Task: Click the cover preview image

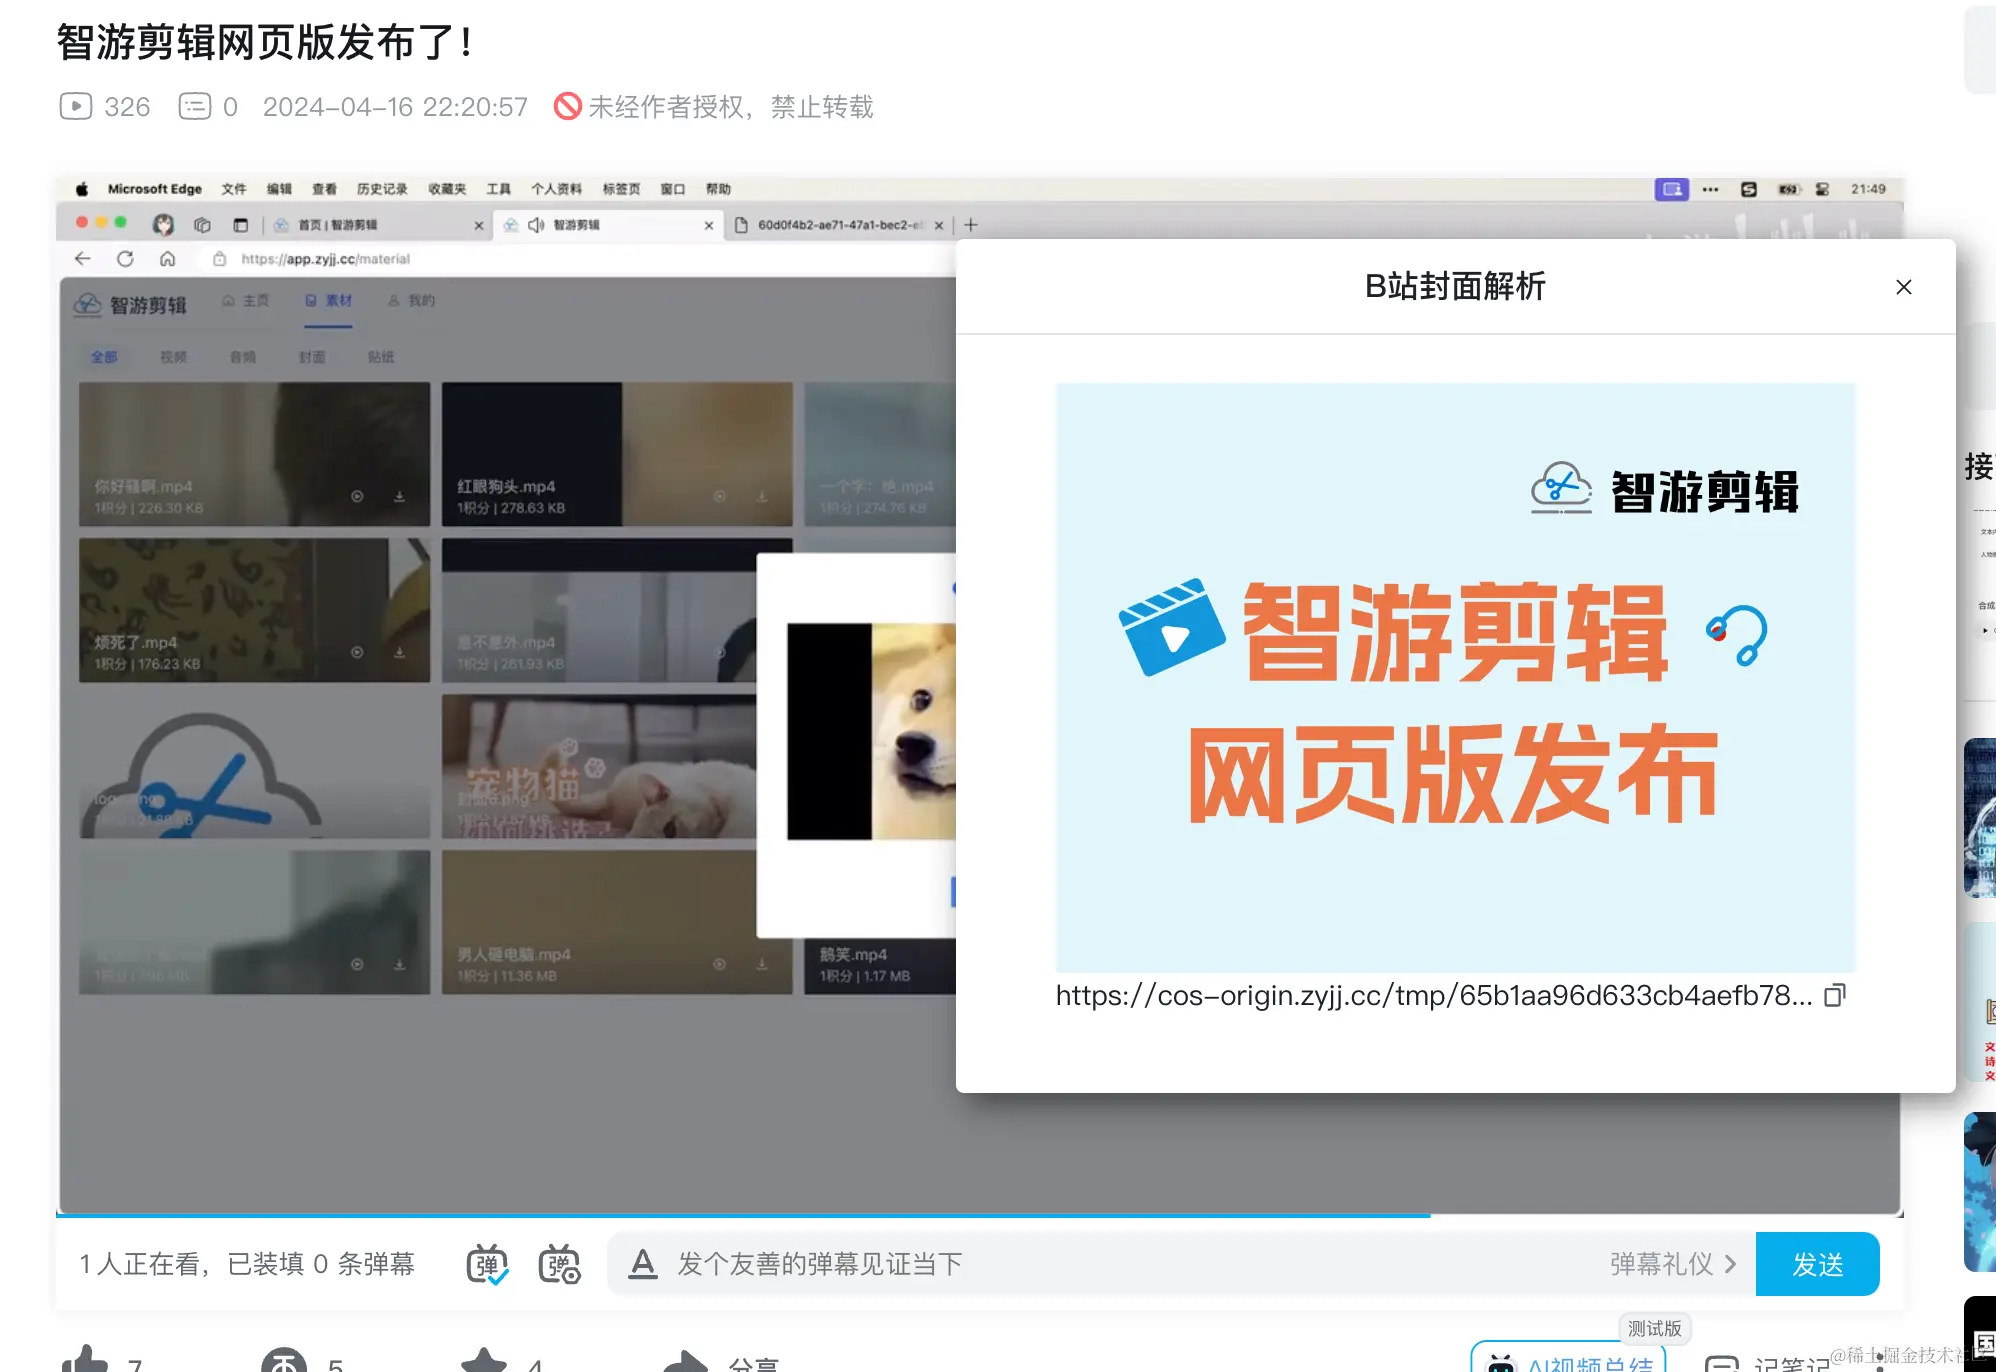Action: [1455, 677]
